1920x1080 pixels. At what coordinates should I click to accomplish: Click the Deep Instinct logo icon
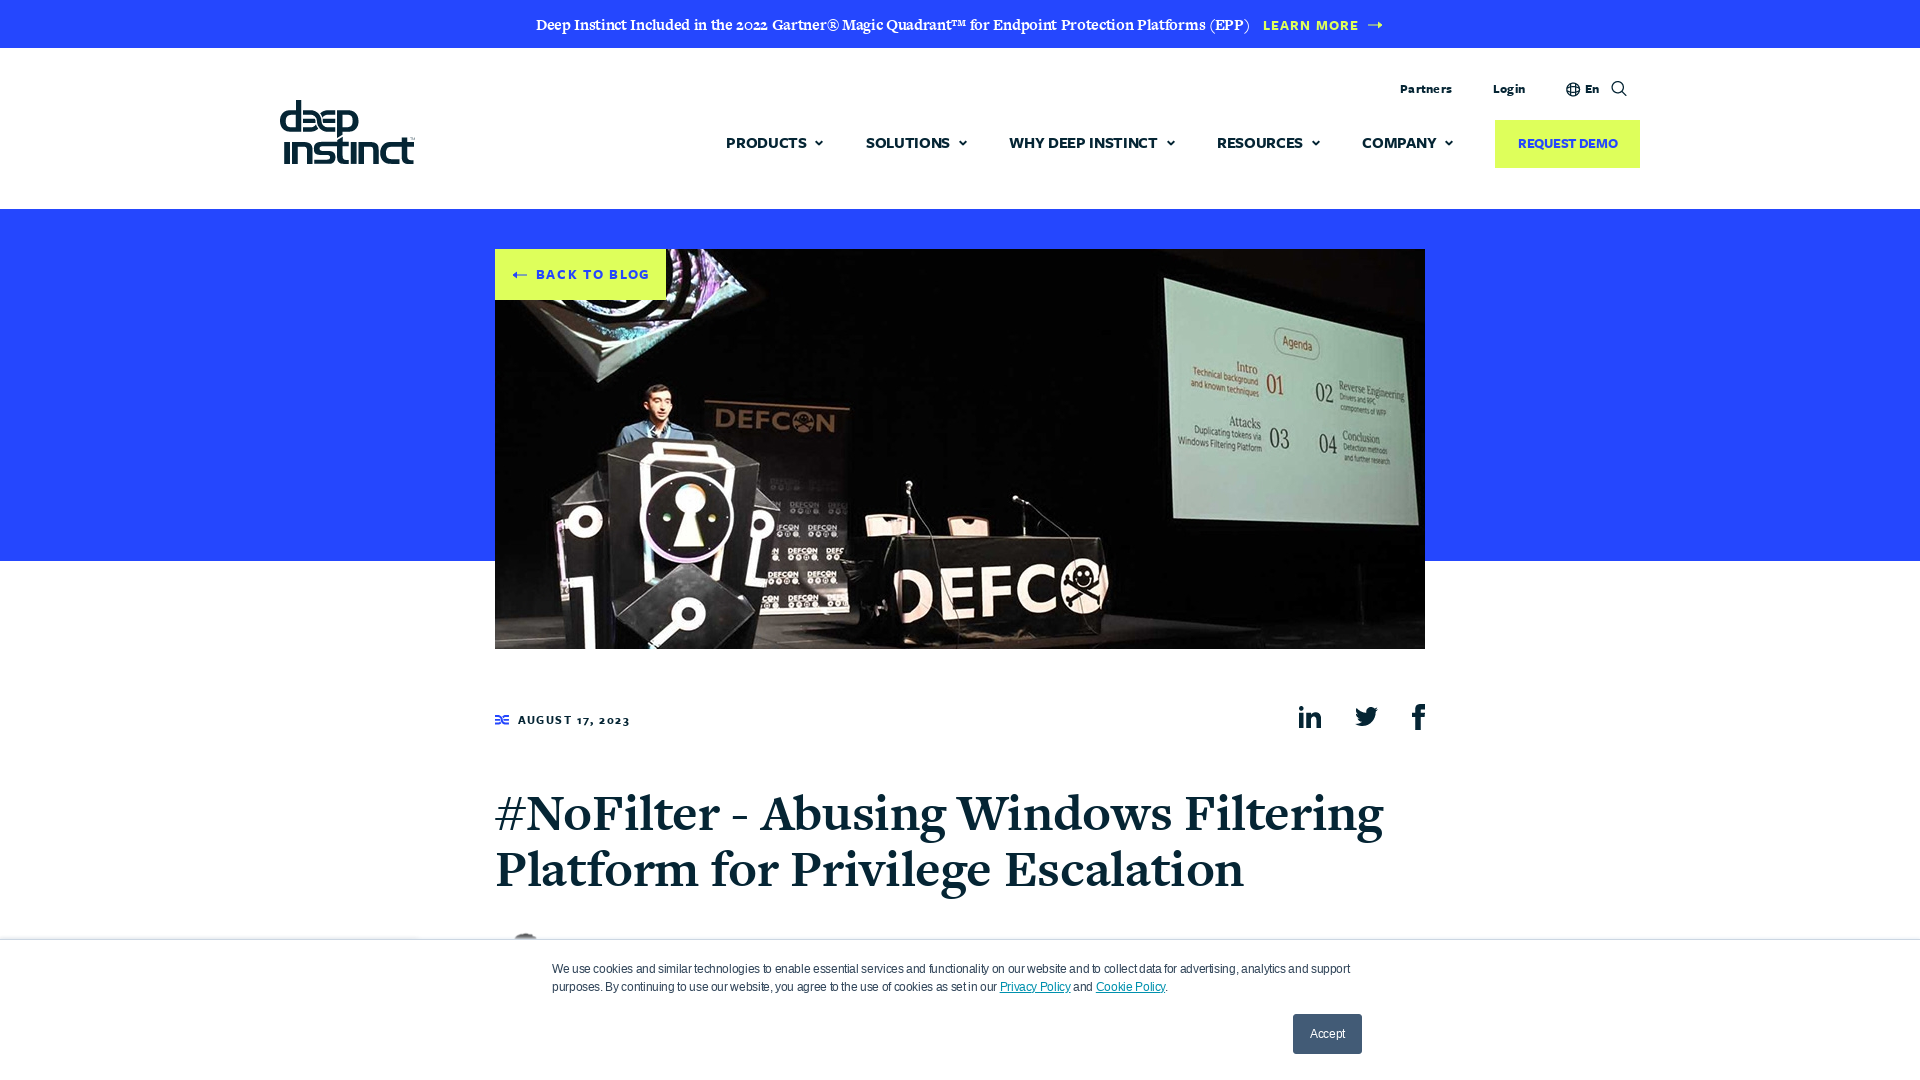click(347, 132)
